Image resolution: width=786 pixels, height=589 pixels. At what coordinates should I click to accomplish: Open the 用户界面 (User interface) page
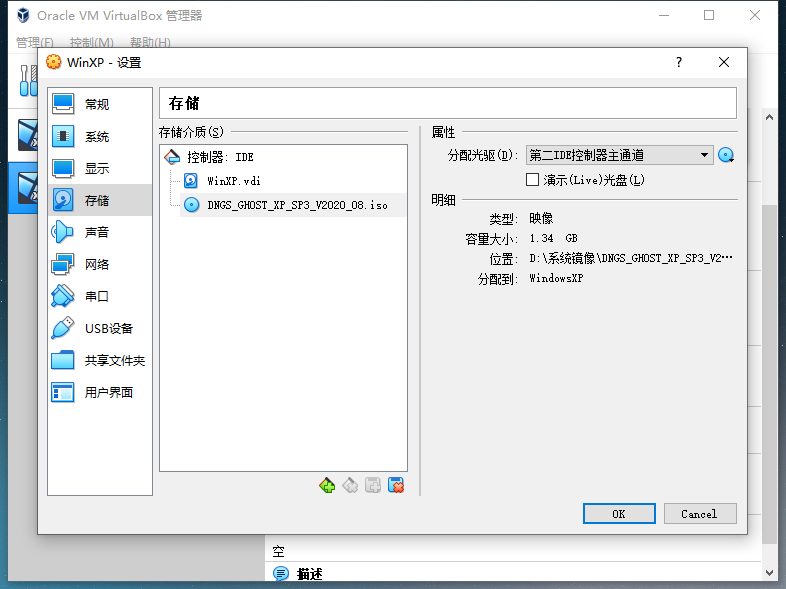(100, 392)
